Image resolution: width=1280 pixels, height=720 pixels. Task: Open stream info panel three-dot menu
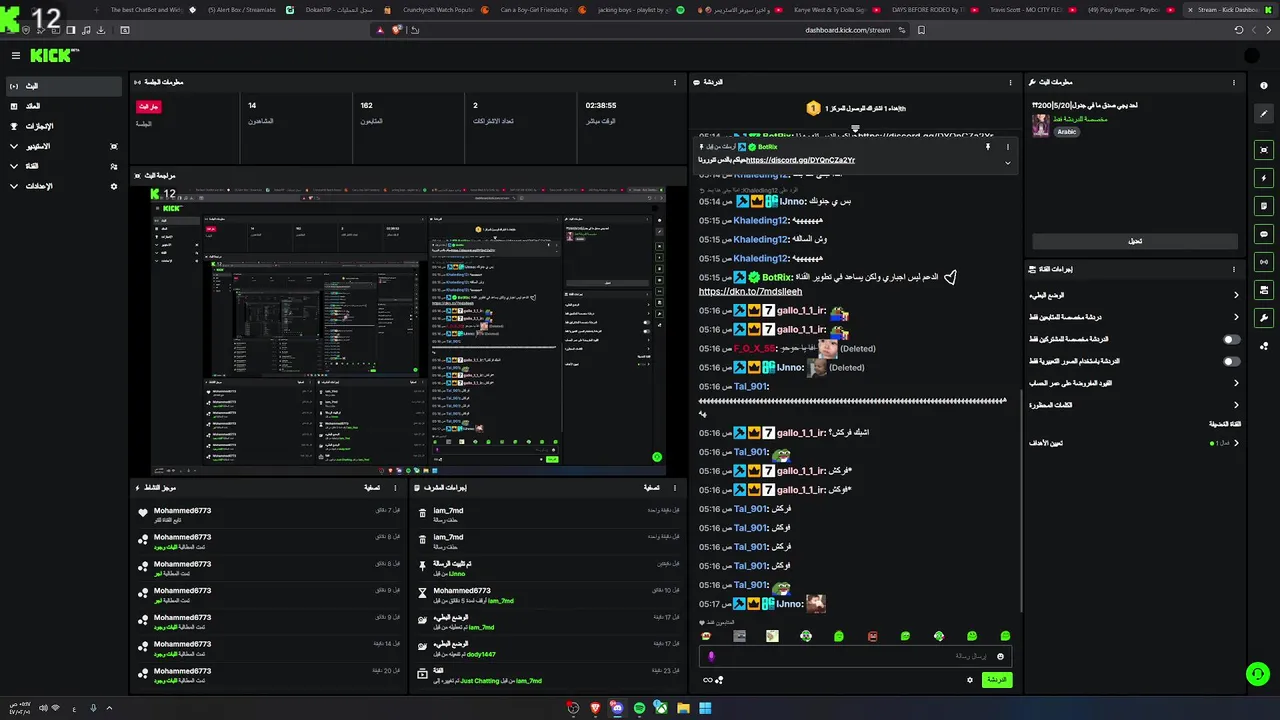point(1234,82)
